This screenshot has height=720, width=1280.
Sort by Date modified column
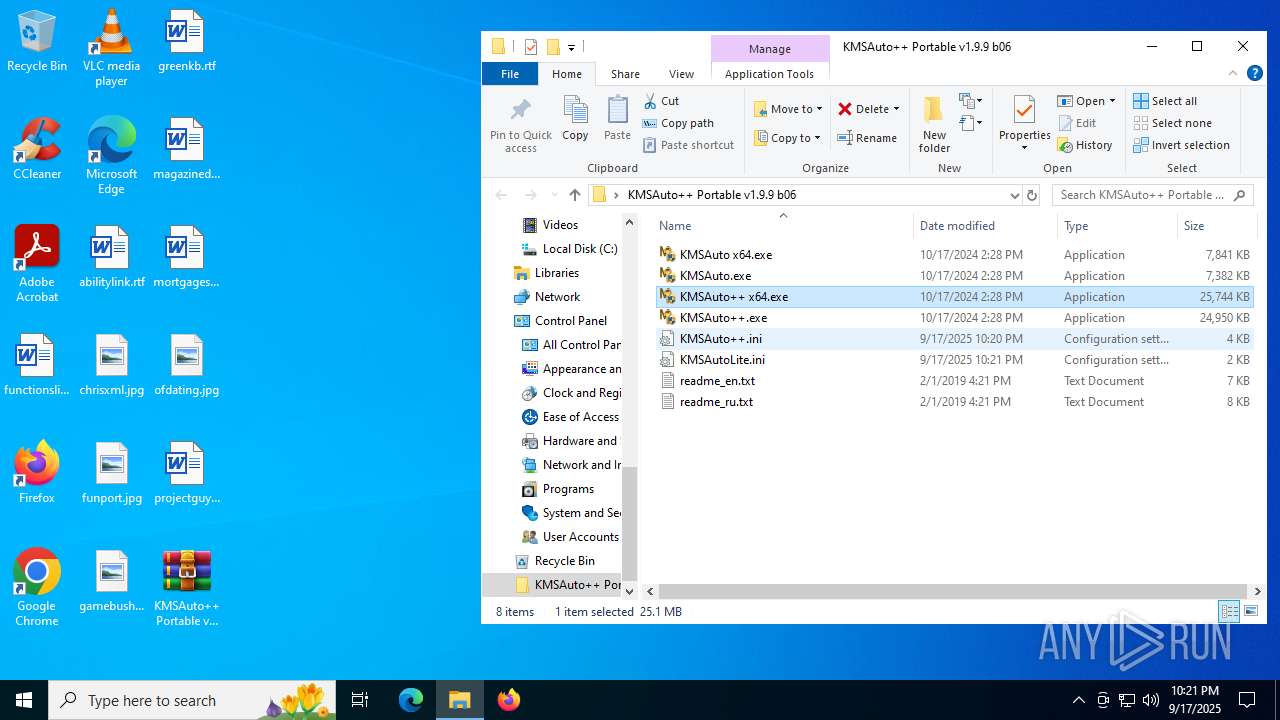pos(985,226)
